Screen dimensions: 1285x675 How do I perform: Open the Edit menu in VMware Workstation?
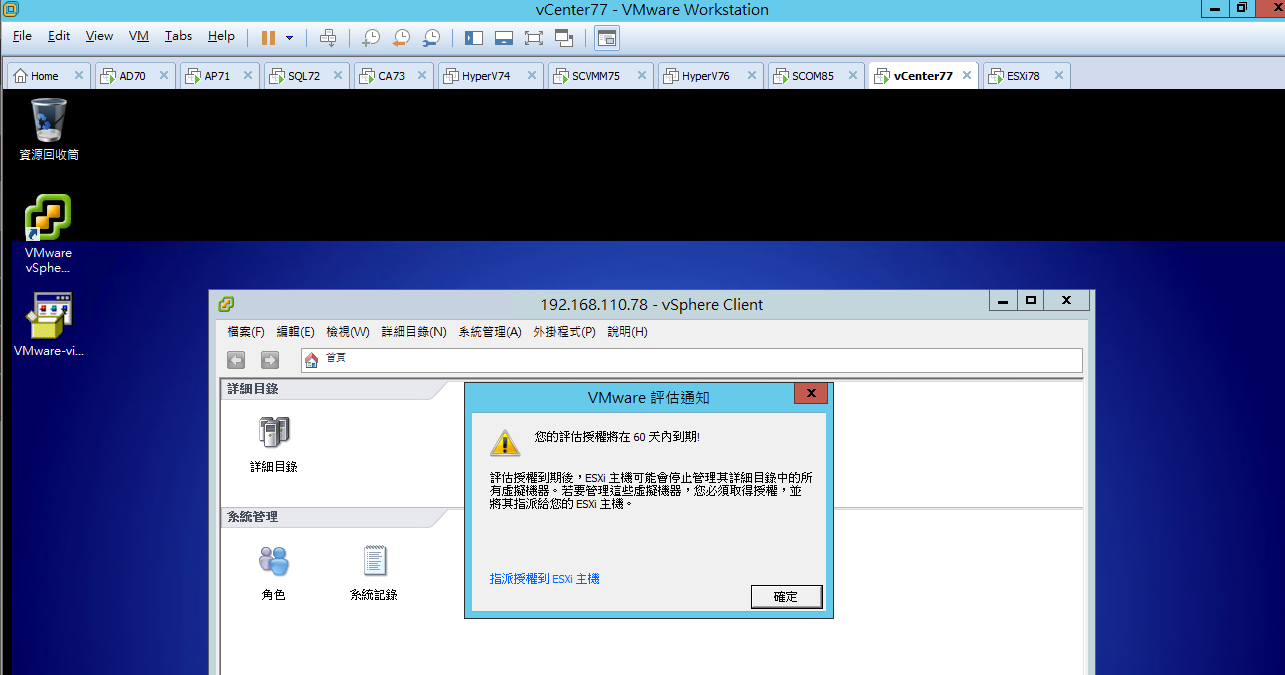tap(59, 36)
